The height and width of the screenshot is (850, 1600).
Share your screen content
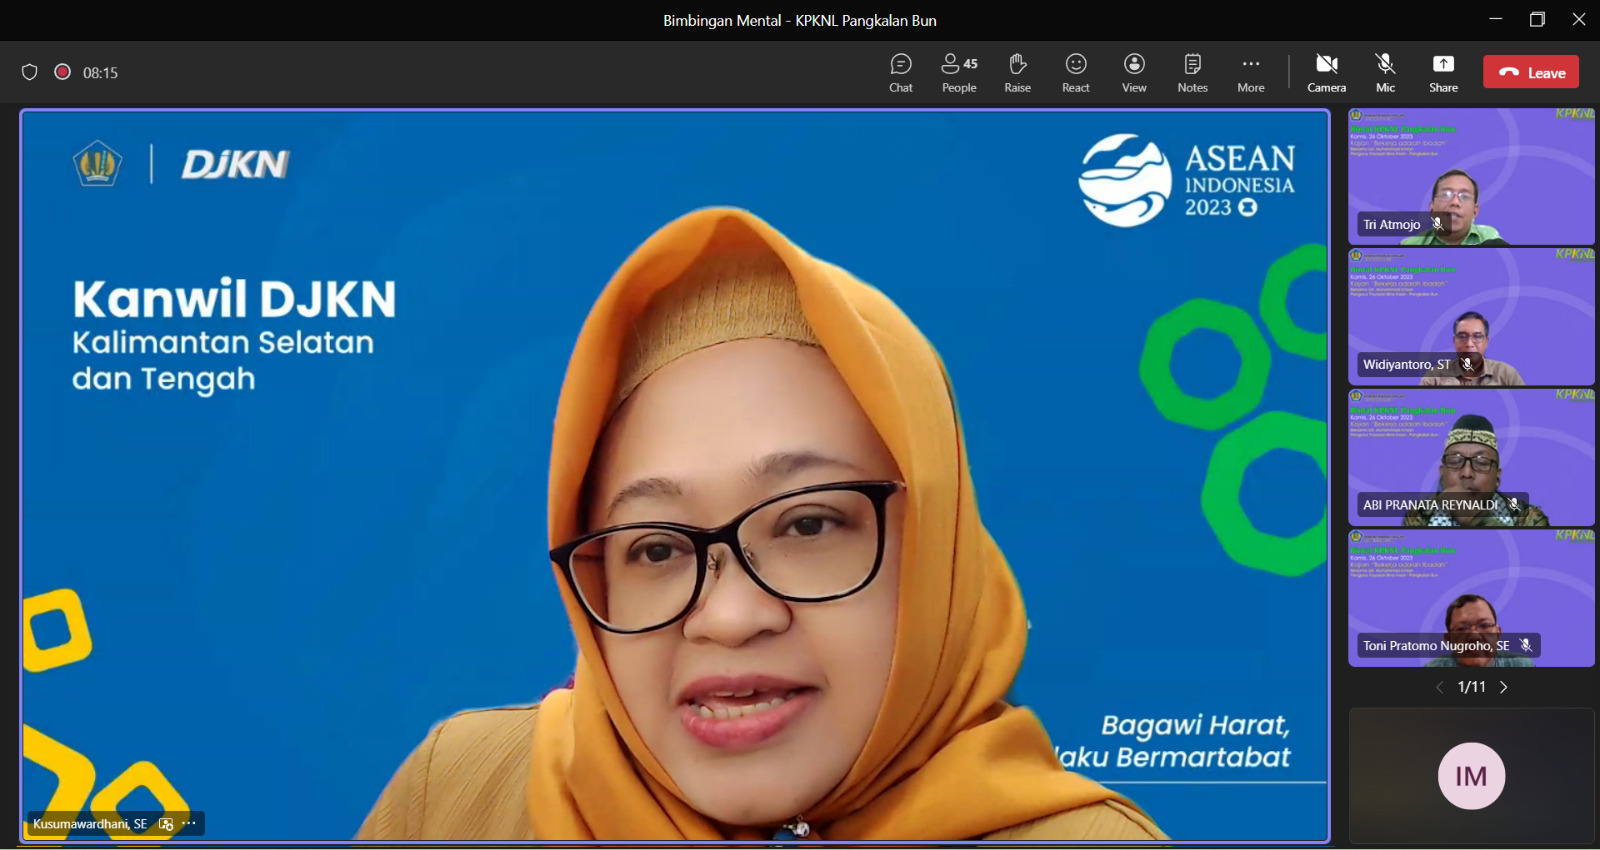point(1443,73)
